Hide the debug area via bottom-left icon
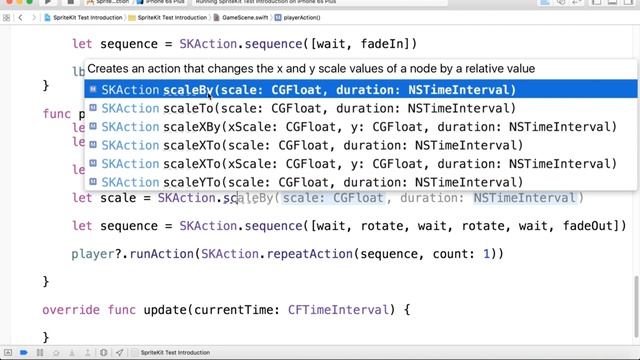Image resolution: width=640 pixels, height=360 pixels. pos(8,352)
